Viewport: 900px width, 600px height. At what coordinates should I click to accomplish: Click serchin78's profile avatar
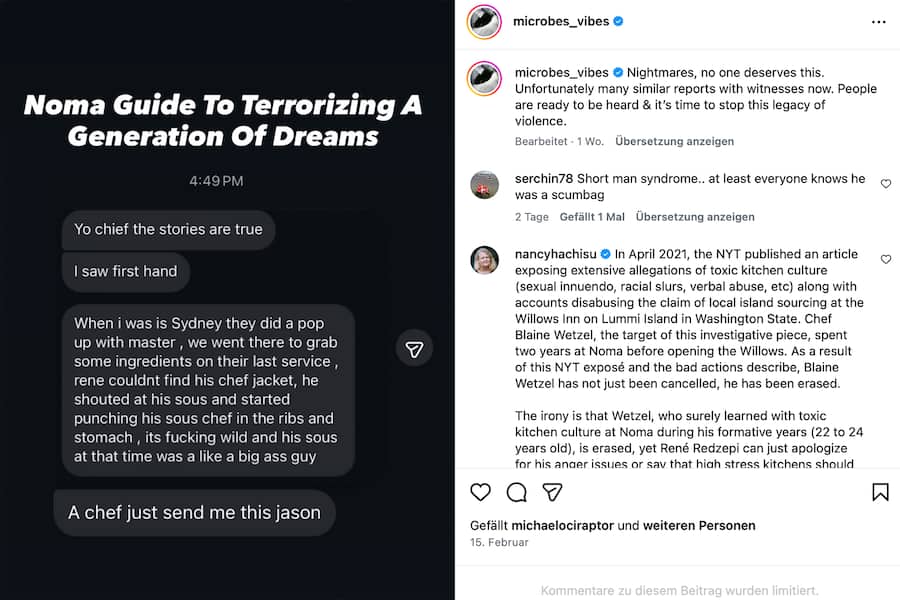(x=484, y=186)
